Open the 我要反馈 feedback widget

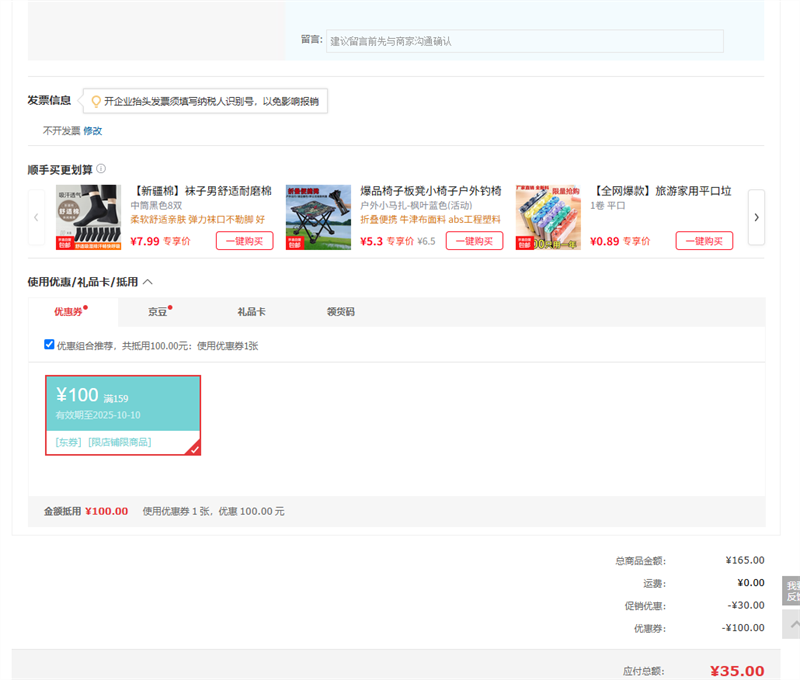coord(792,590)
